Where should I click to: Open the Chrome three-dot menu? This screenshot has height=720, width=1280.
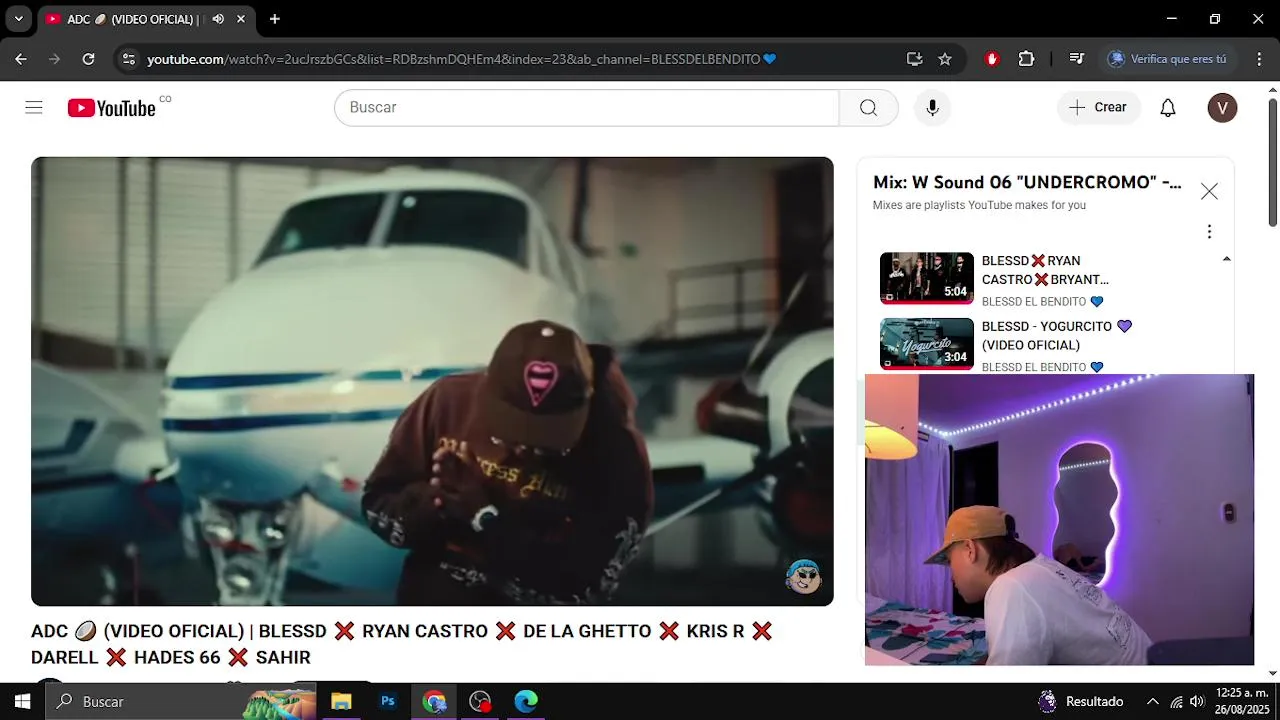point(1257,59)
